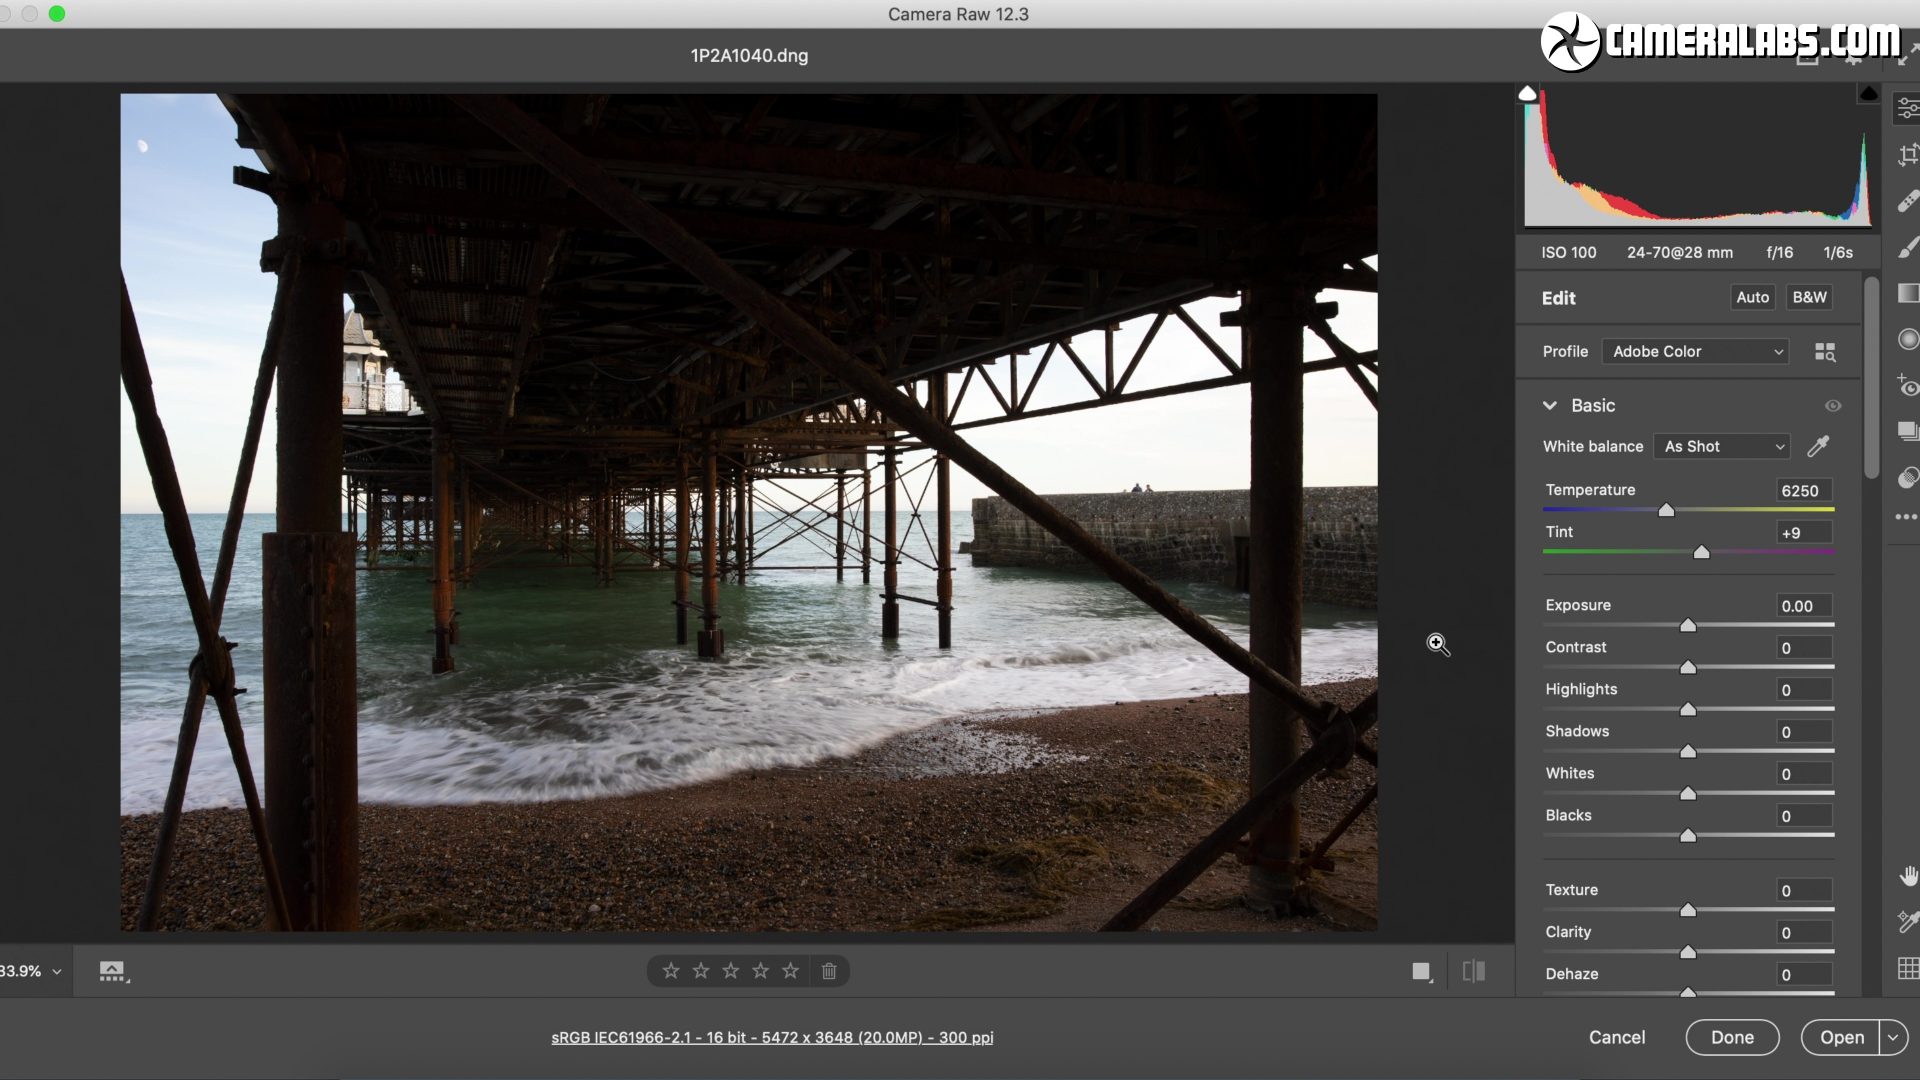Drag the Temperature slider to adjust warmth
The height and width of the screenshot is (1080, 1920).
1664,509
